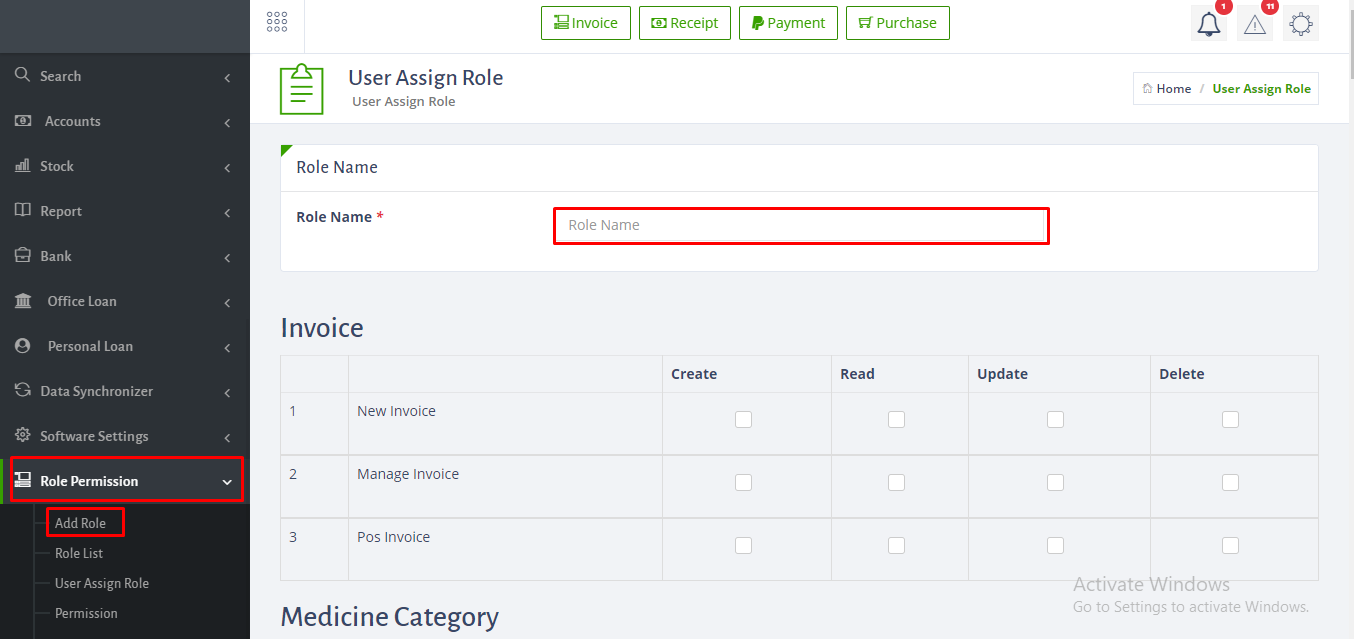The width and height of the screenshot is (1354, 639).
Task: Click the Invoice button in top bar
Action: [586, 23]
